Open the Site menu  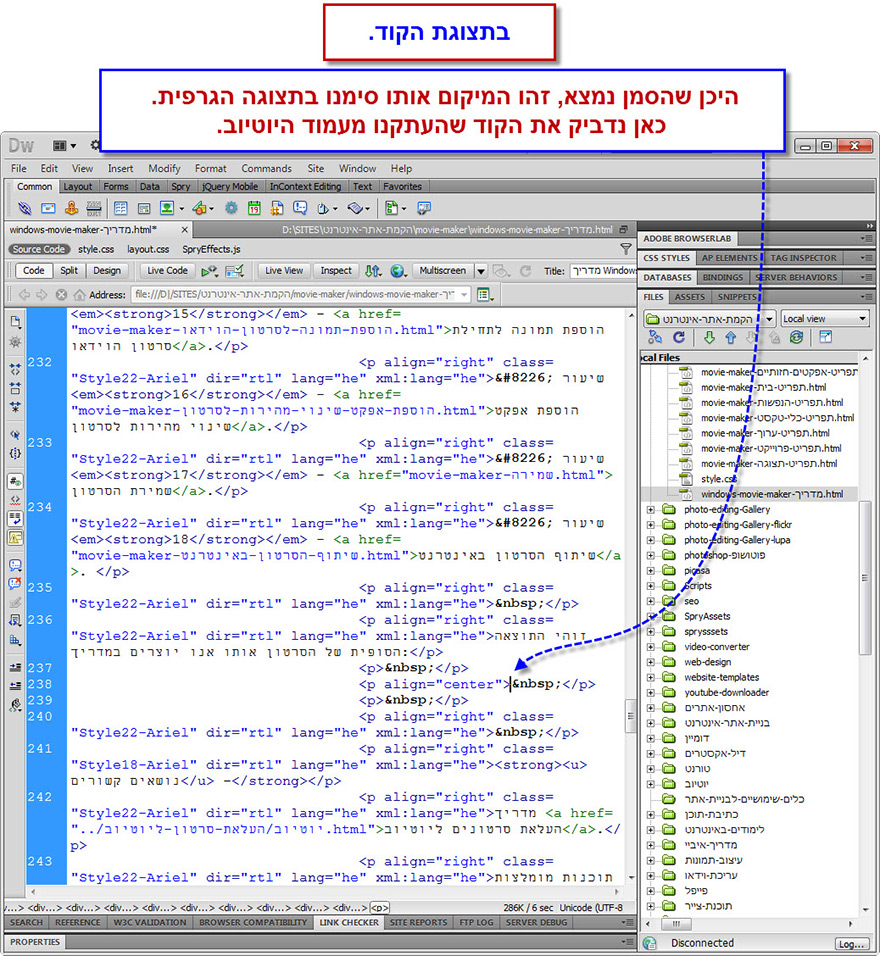[x=315, y=168]
